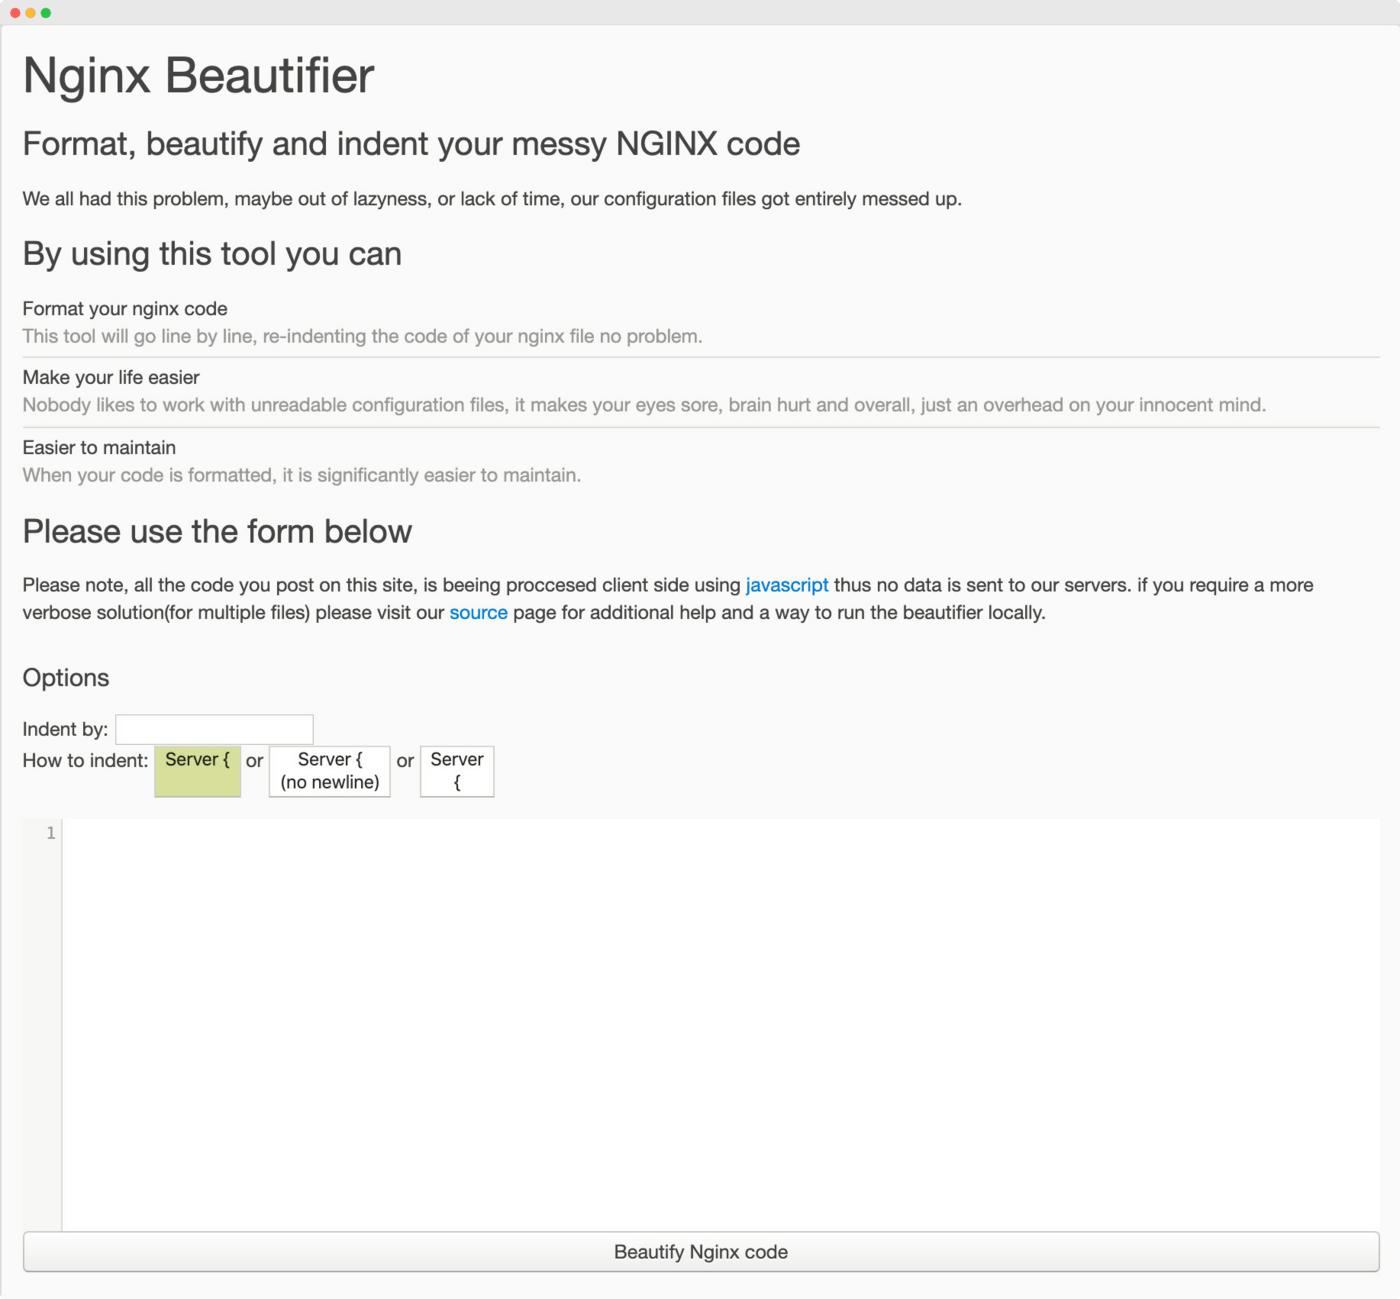Click the "Make your life easier" text
The height and width of the screenshot is (1299, 1400).
point(111,378)
